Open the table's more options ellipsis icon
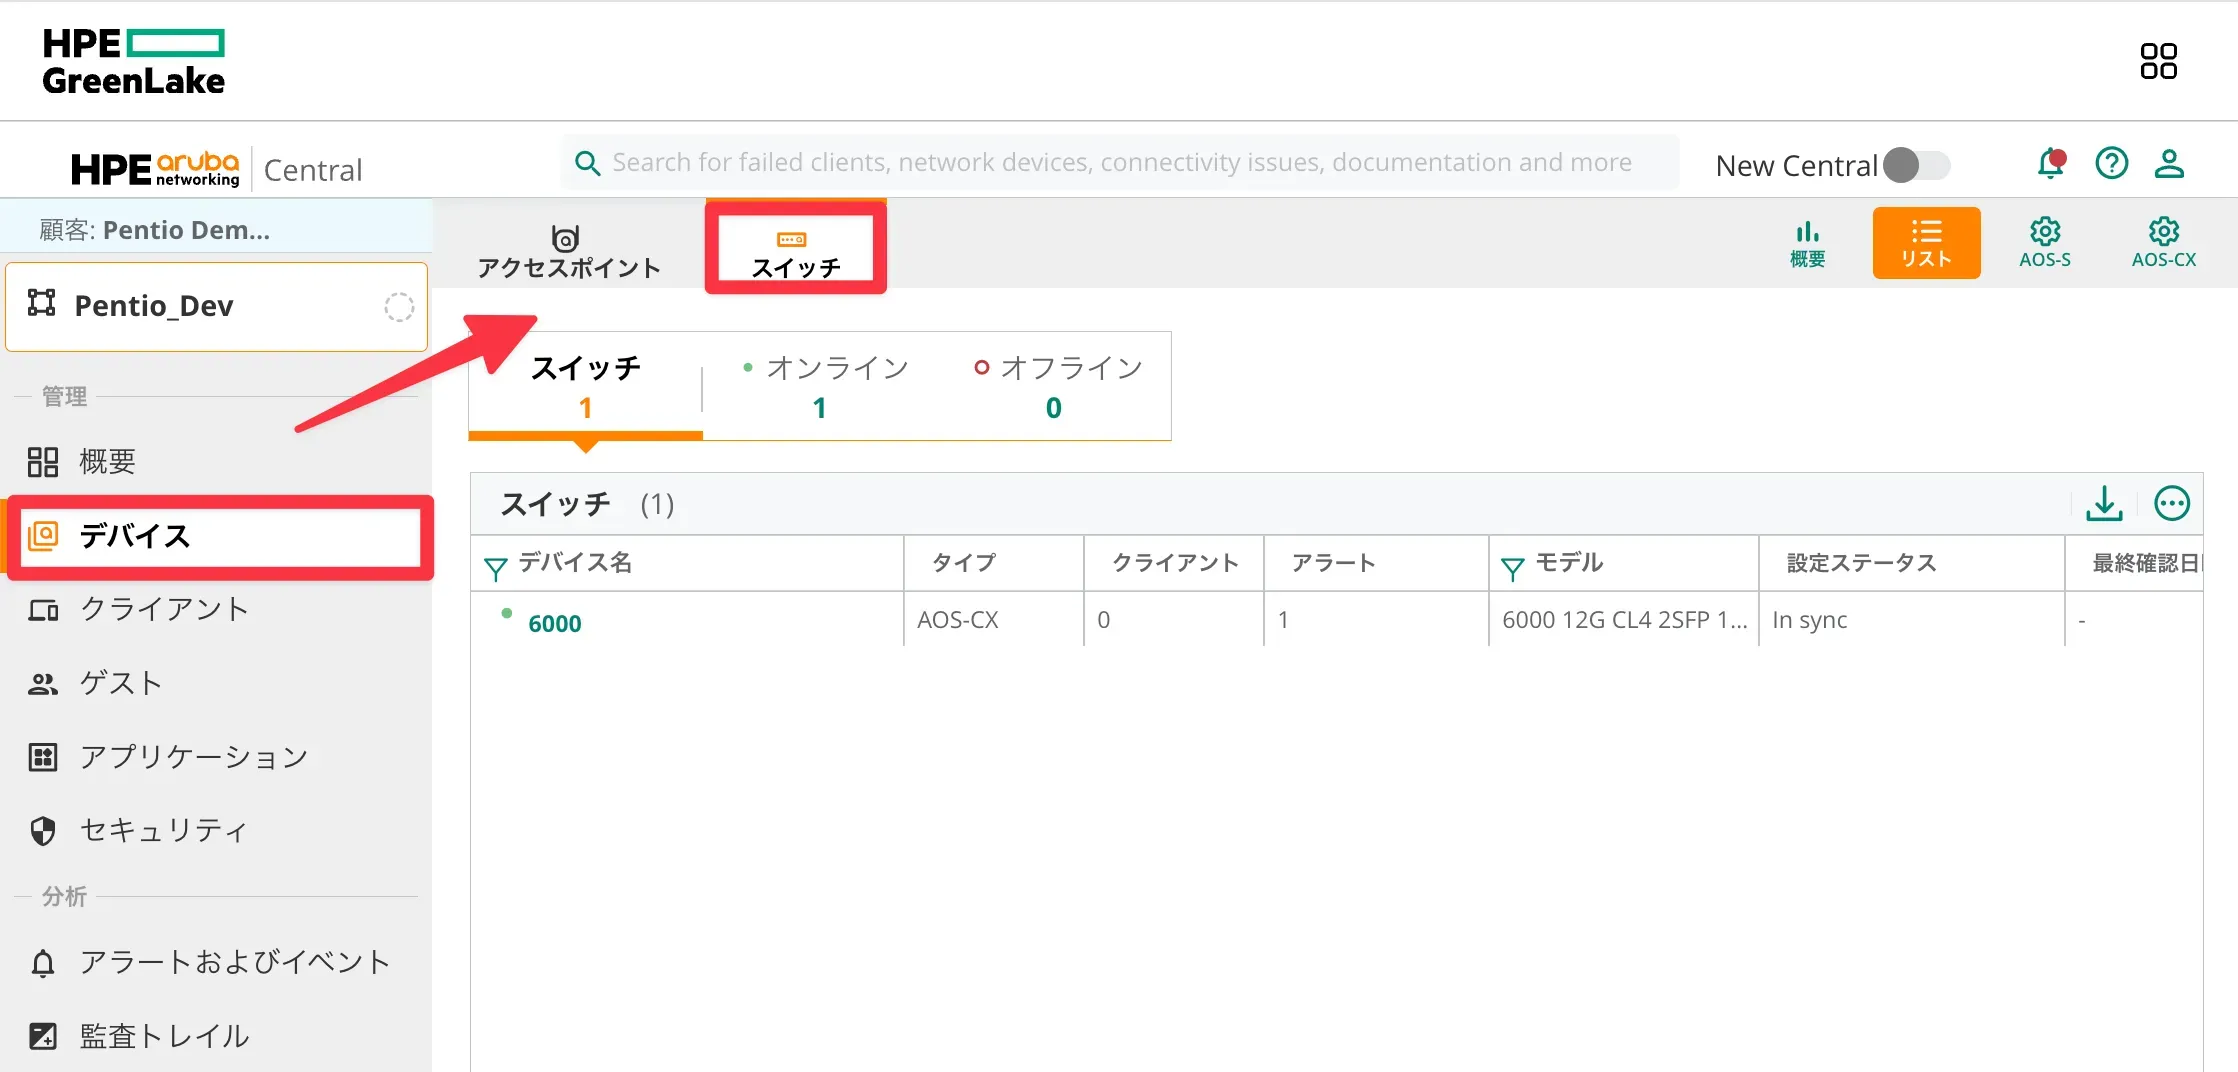 (2171, 503)
